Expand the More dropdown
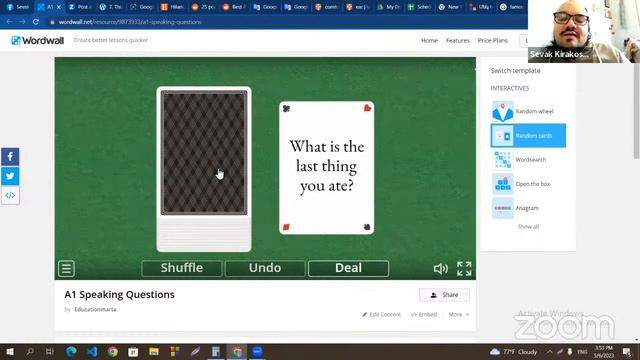Viewport: 640px width, 360px height. [x=459, y=314]
